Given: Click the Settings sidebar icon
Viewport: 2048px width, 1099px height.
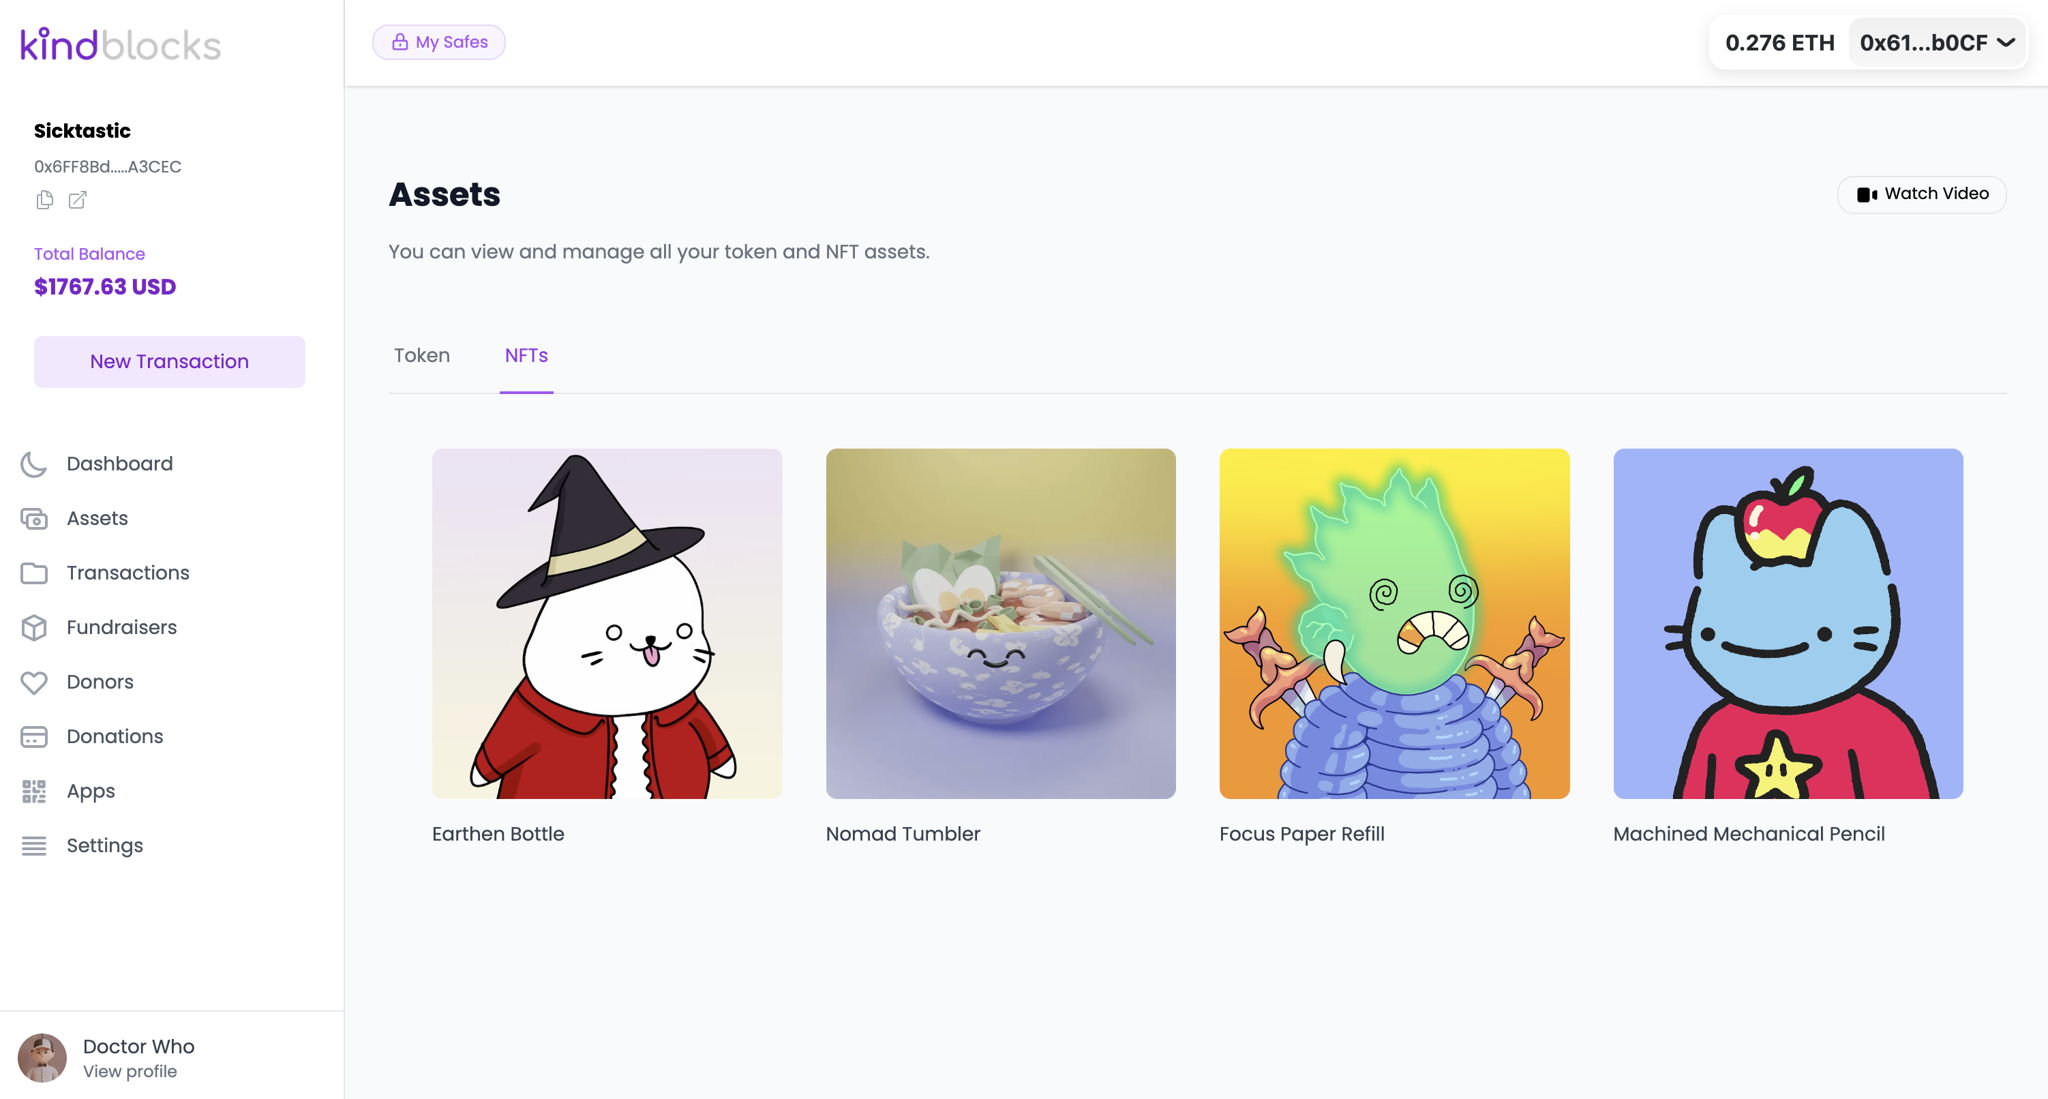Looking at the screenshot, I should click(34, 844).
